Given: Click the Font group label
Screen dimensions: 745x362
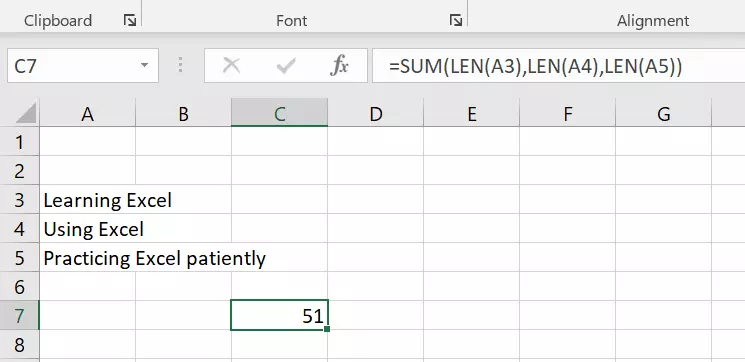Looking at the screenshot, I should click(x=292, y=20).
